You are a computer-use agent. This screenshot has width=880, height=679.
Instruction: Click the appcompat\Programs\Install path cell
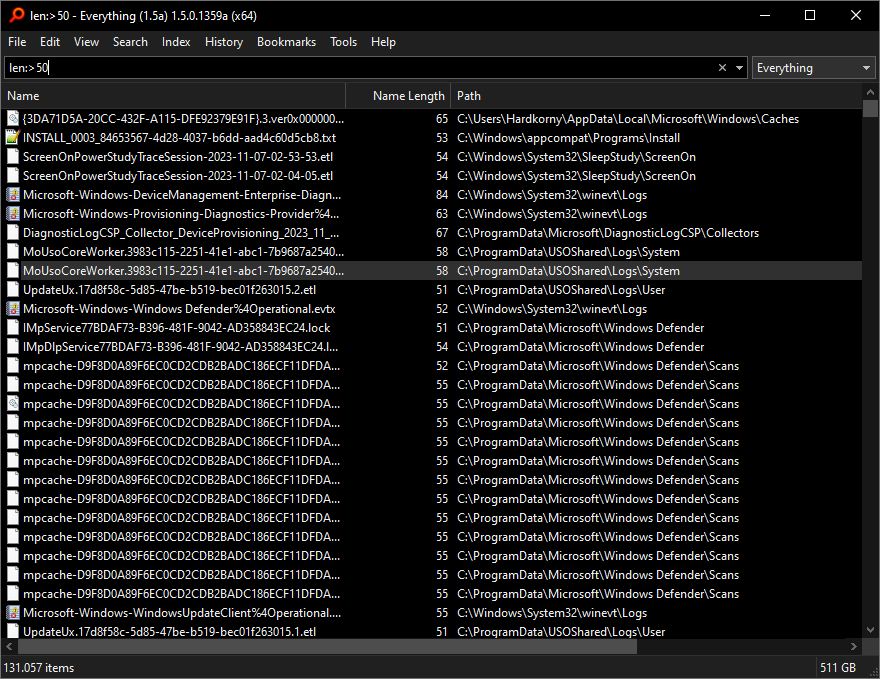[569, 137]
